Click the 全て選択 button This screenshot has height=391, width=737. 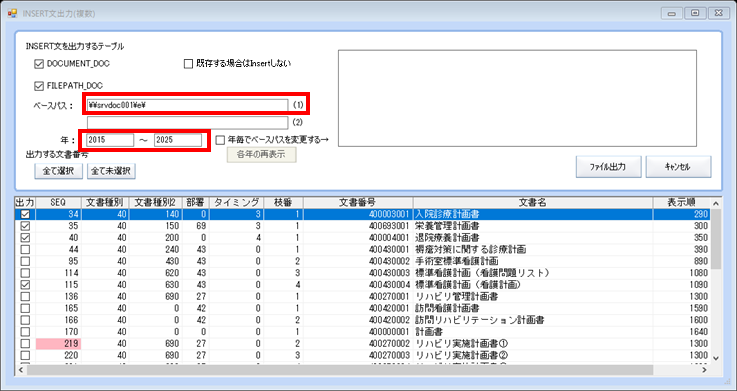(x=59, y=172)
